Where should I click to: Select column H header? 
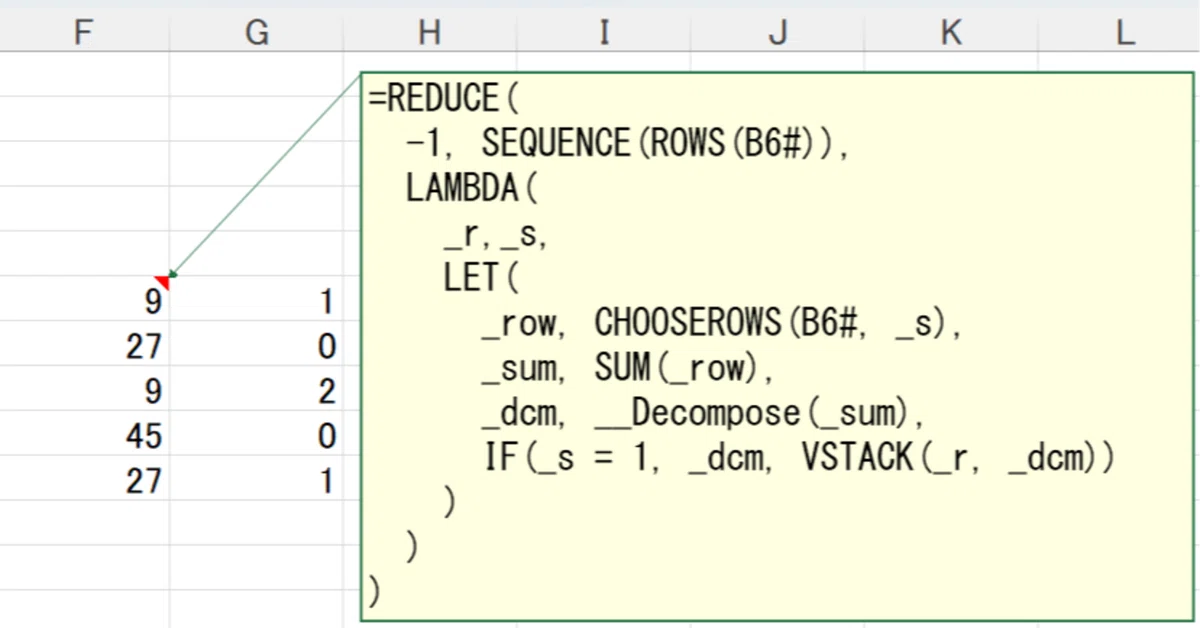pos(430,32)
